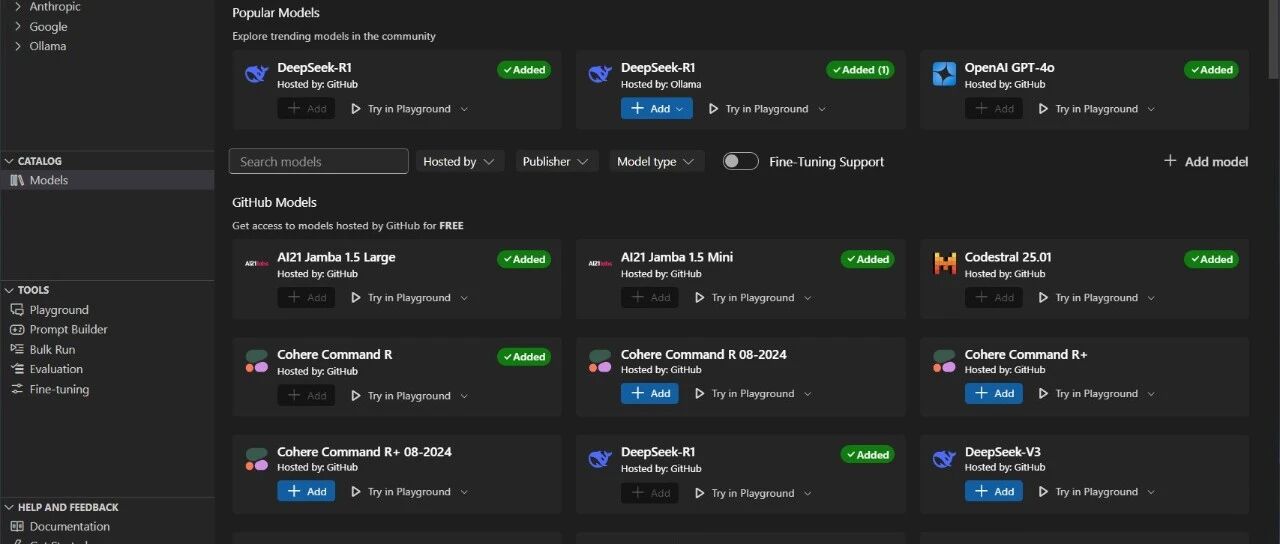The image size is (1280, 544).
Task: Add the DeepSeek-V3 model
Action: tap(993, 492)
